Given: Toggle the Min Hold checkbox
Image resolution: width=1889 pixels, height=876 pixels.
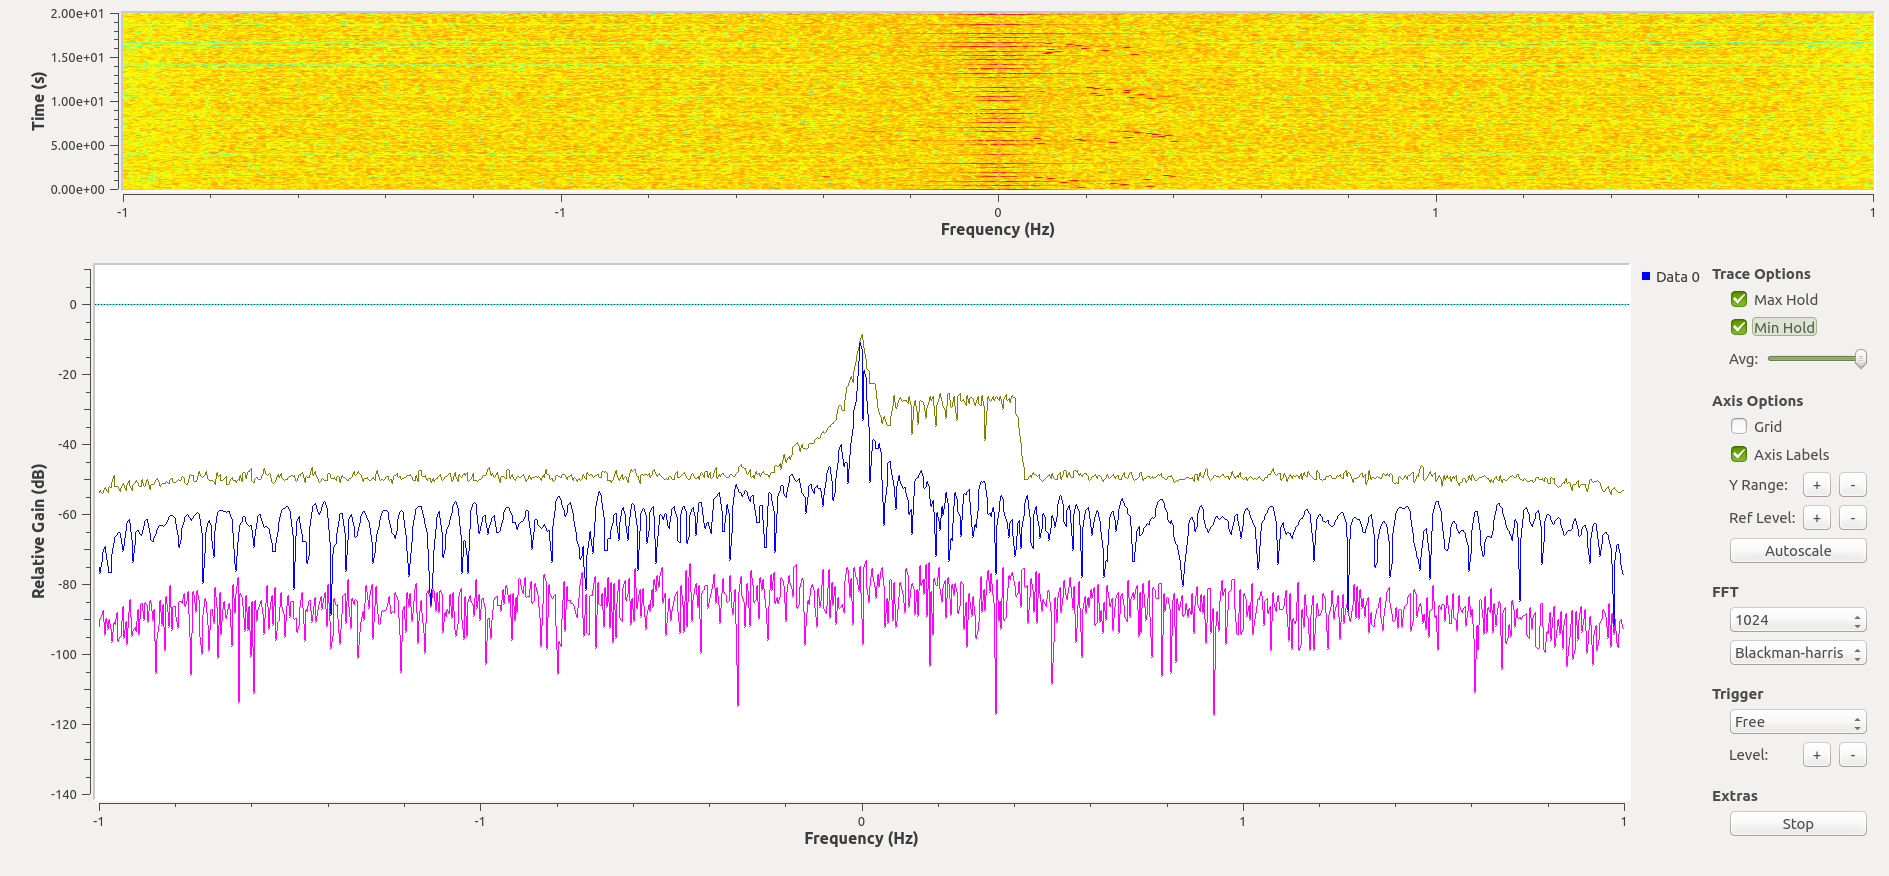Looking at the screenshot, I should click(1739, 327).
